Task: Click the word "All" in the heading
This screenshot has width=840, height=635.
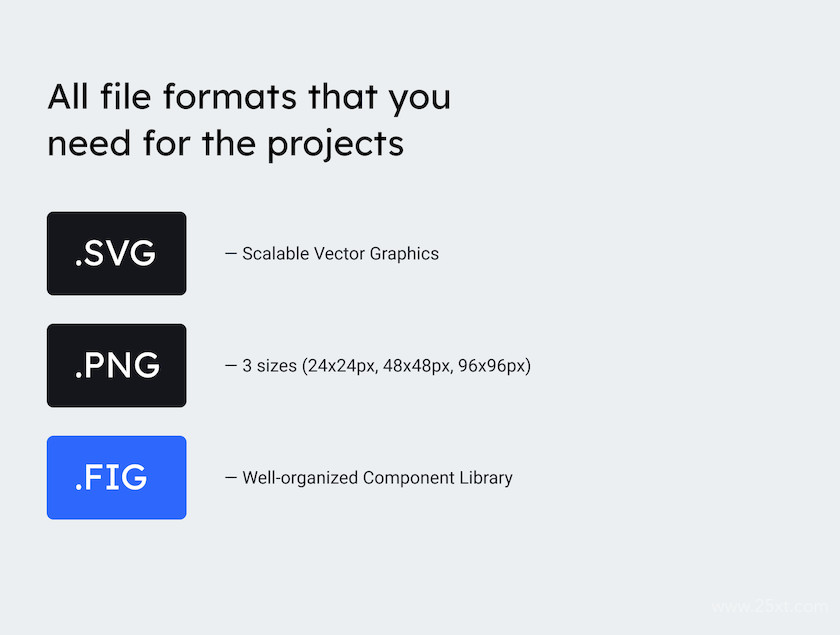Action: [x=68, y=96]
